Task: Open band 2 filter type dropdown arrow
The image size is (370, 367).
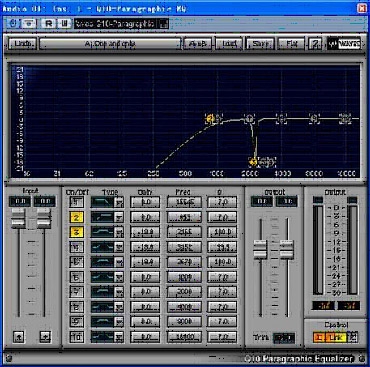Action: point(119,217)
